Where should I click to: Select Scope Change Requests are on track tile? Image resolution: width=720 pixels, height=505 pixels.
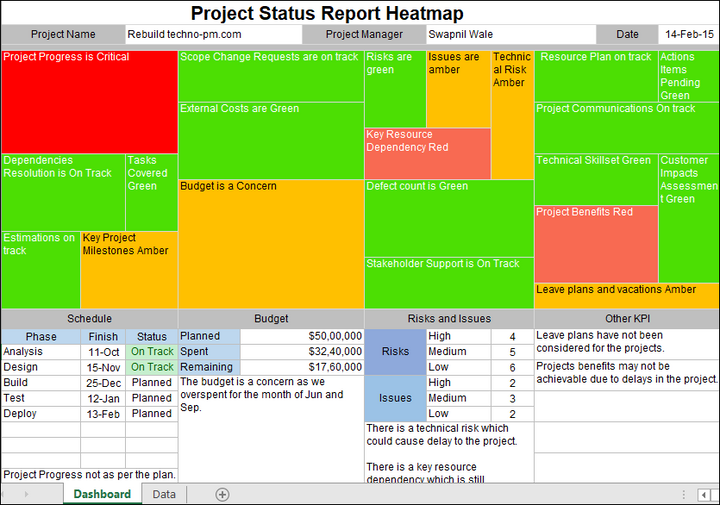click(271, 76)
